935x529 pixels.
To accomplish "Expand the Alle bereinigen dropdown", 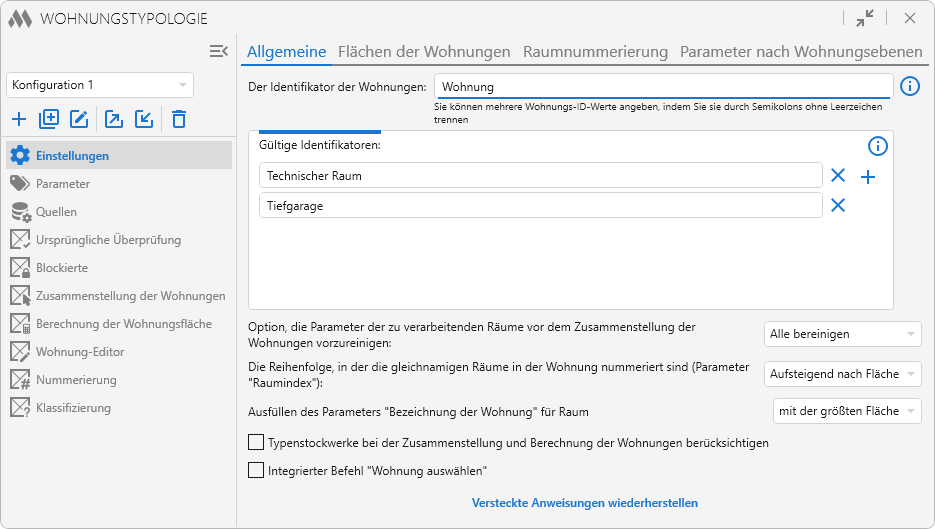I will tap(842, 334).
